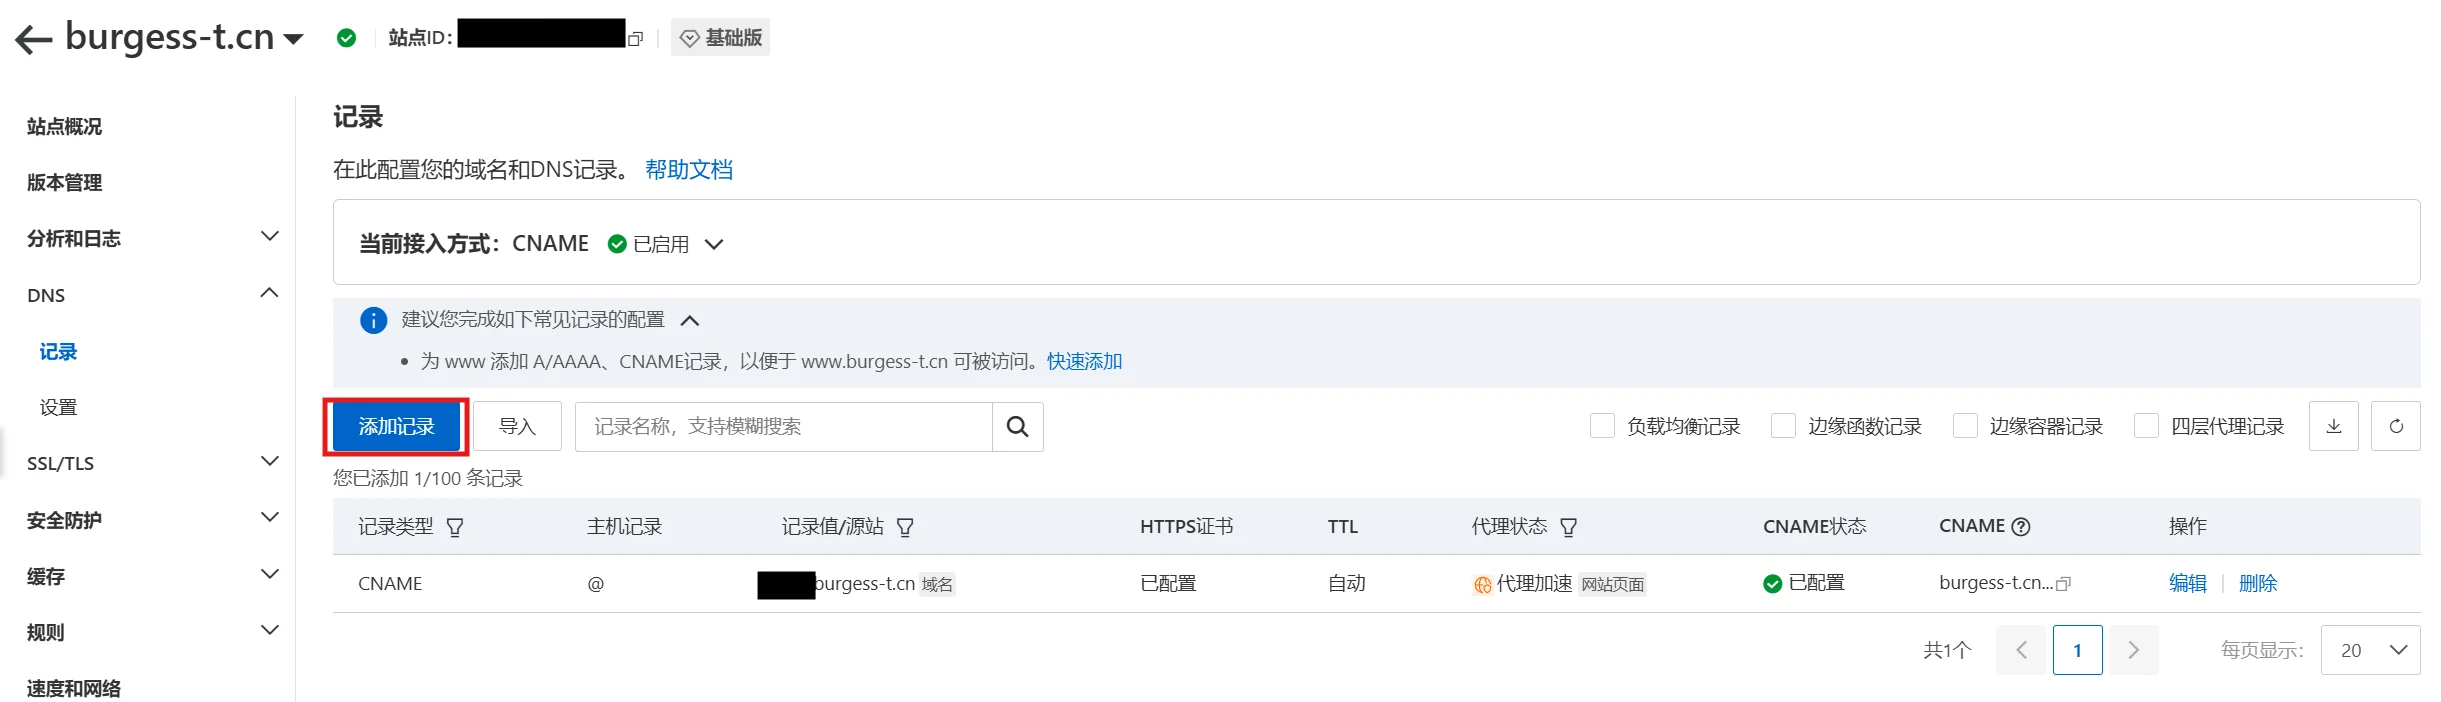Copy the CNAME value burgess-t.cn
This screenshot has width=2441, height=702.
coord(2063,584)
